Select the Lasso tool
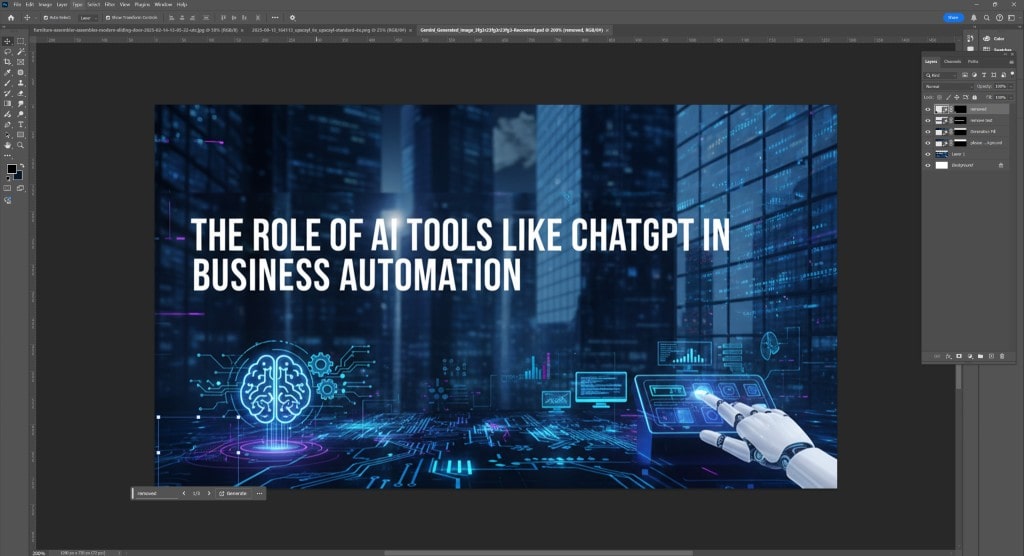1024x556 pixels. tap(8, 51)
